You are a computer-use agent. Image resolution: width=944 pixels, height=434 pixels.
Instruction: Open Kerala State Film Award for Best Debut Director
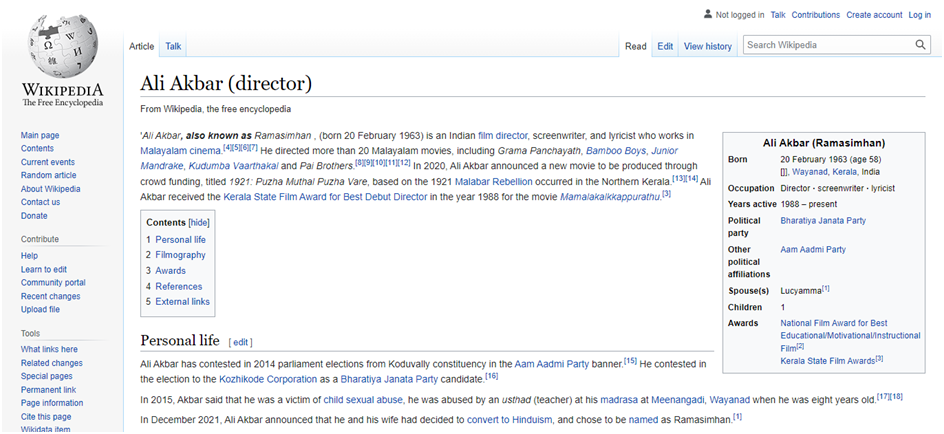(x=325, y=197)
